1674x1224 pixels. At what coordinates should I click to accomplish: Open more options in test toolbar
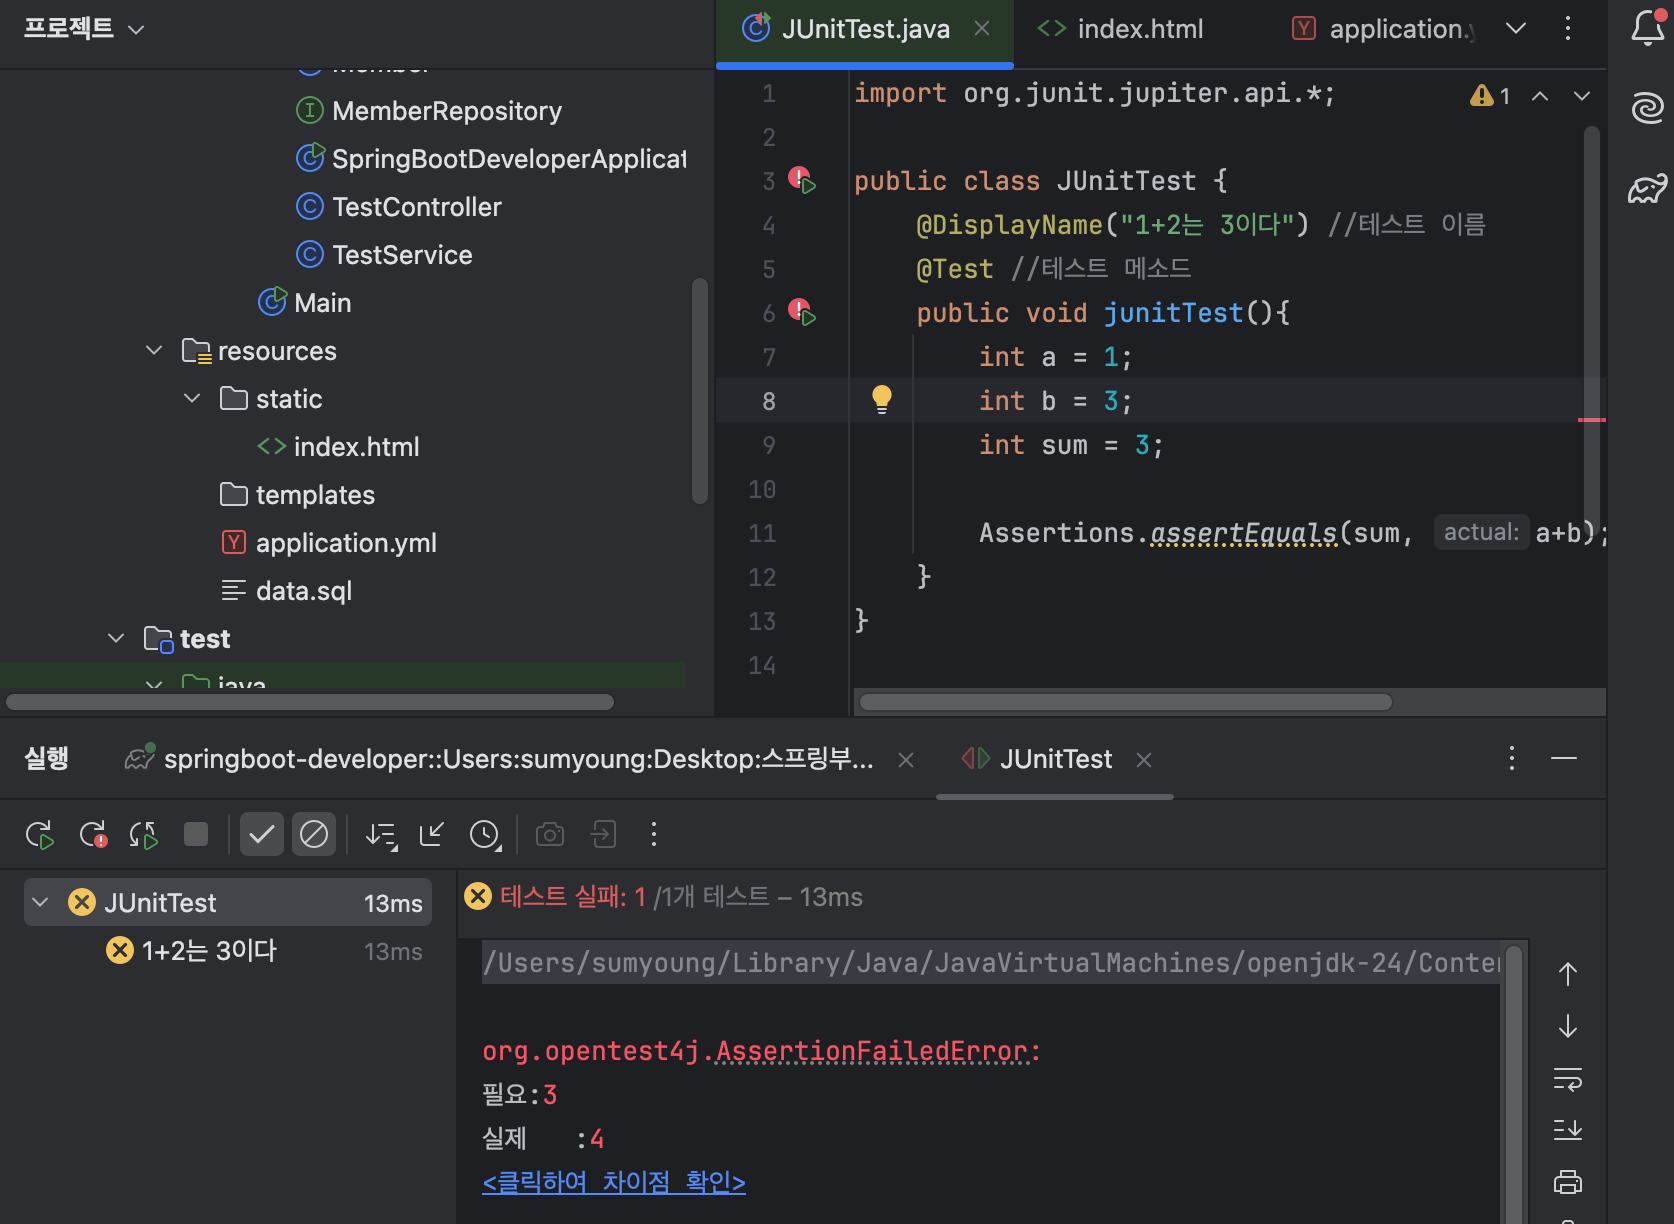(x=654, y=834)
